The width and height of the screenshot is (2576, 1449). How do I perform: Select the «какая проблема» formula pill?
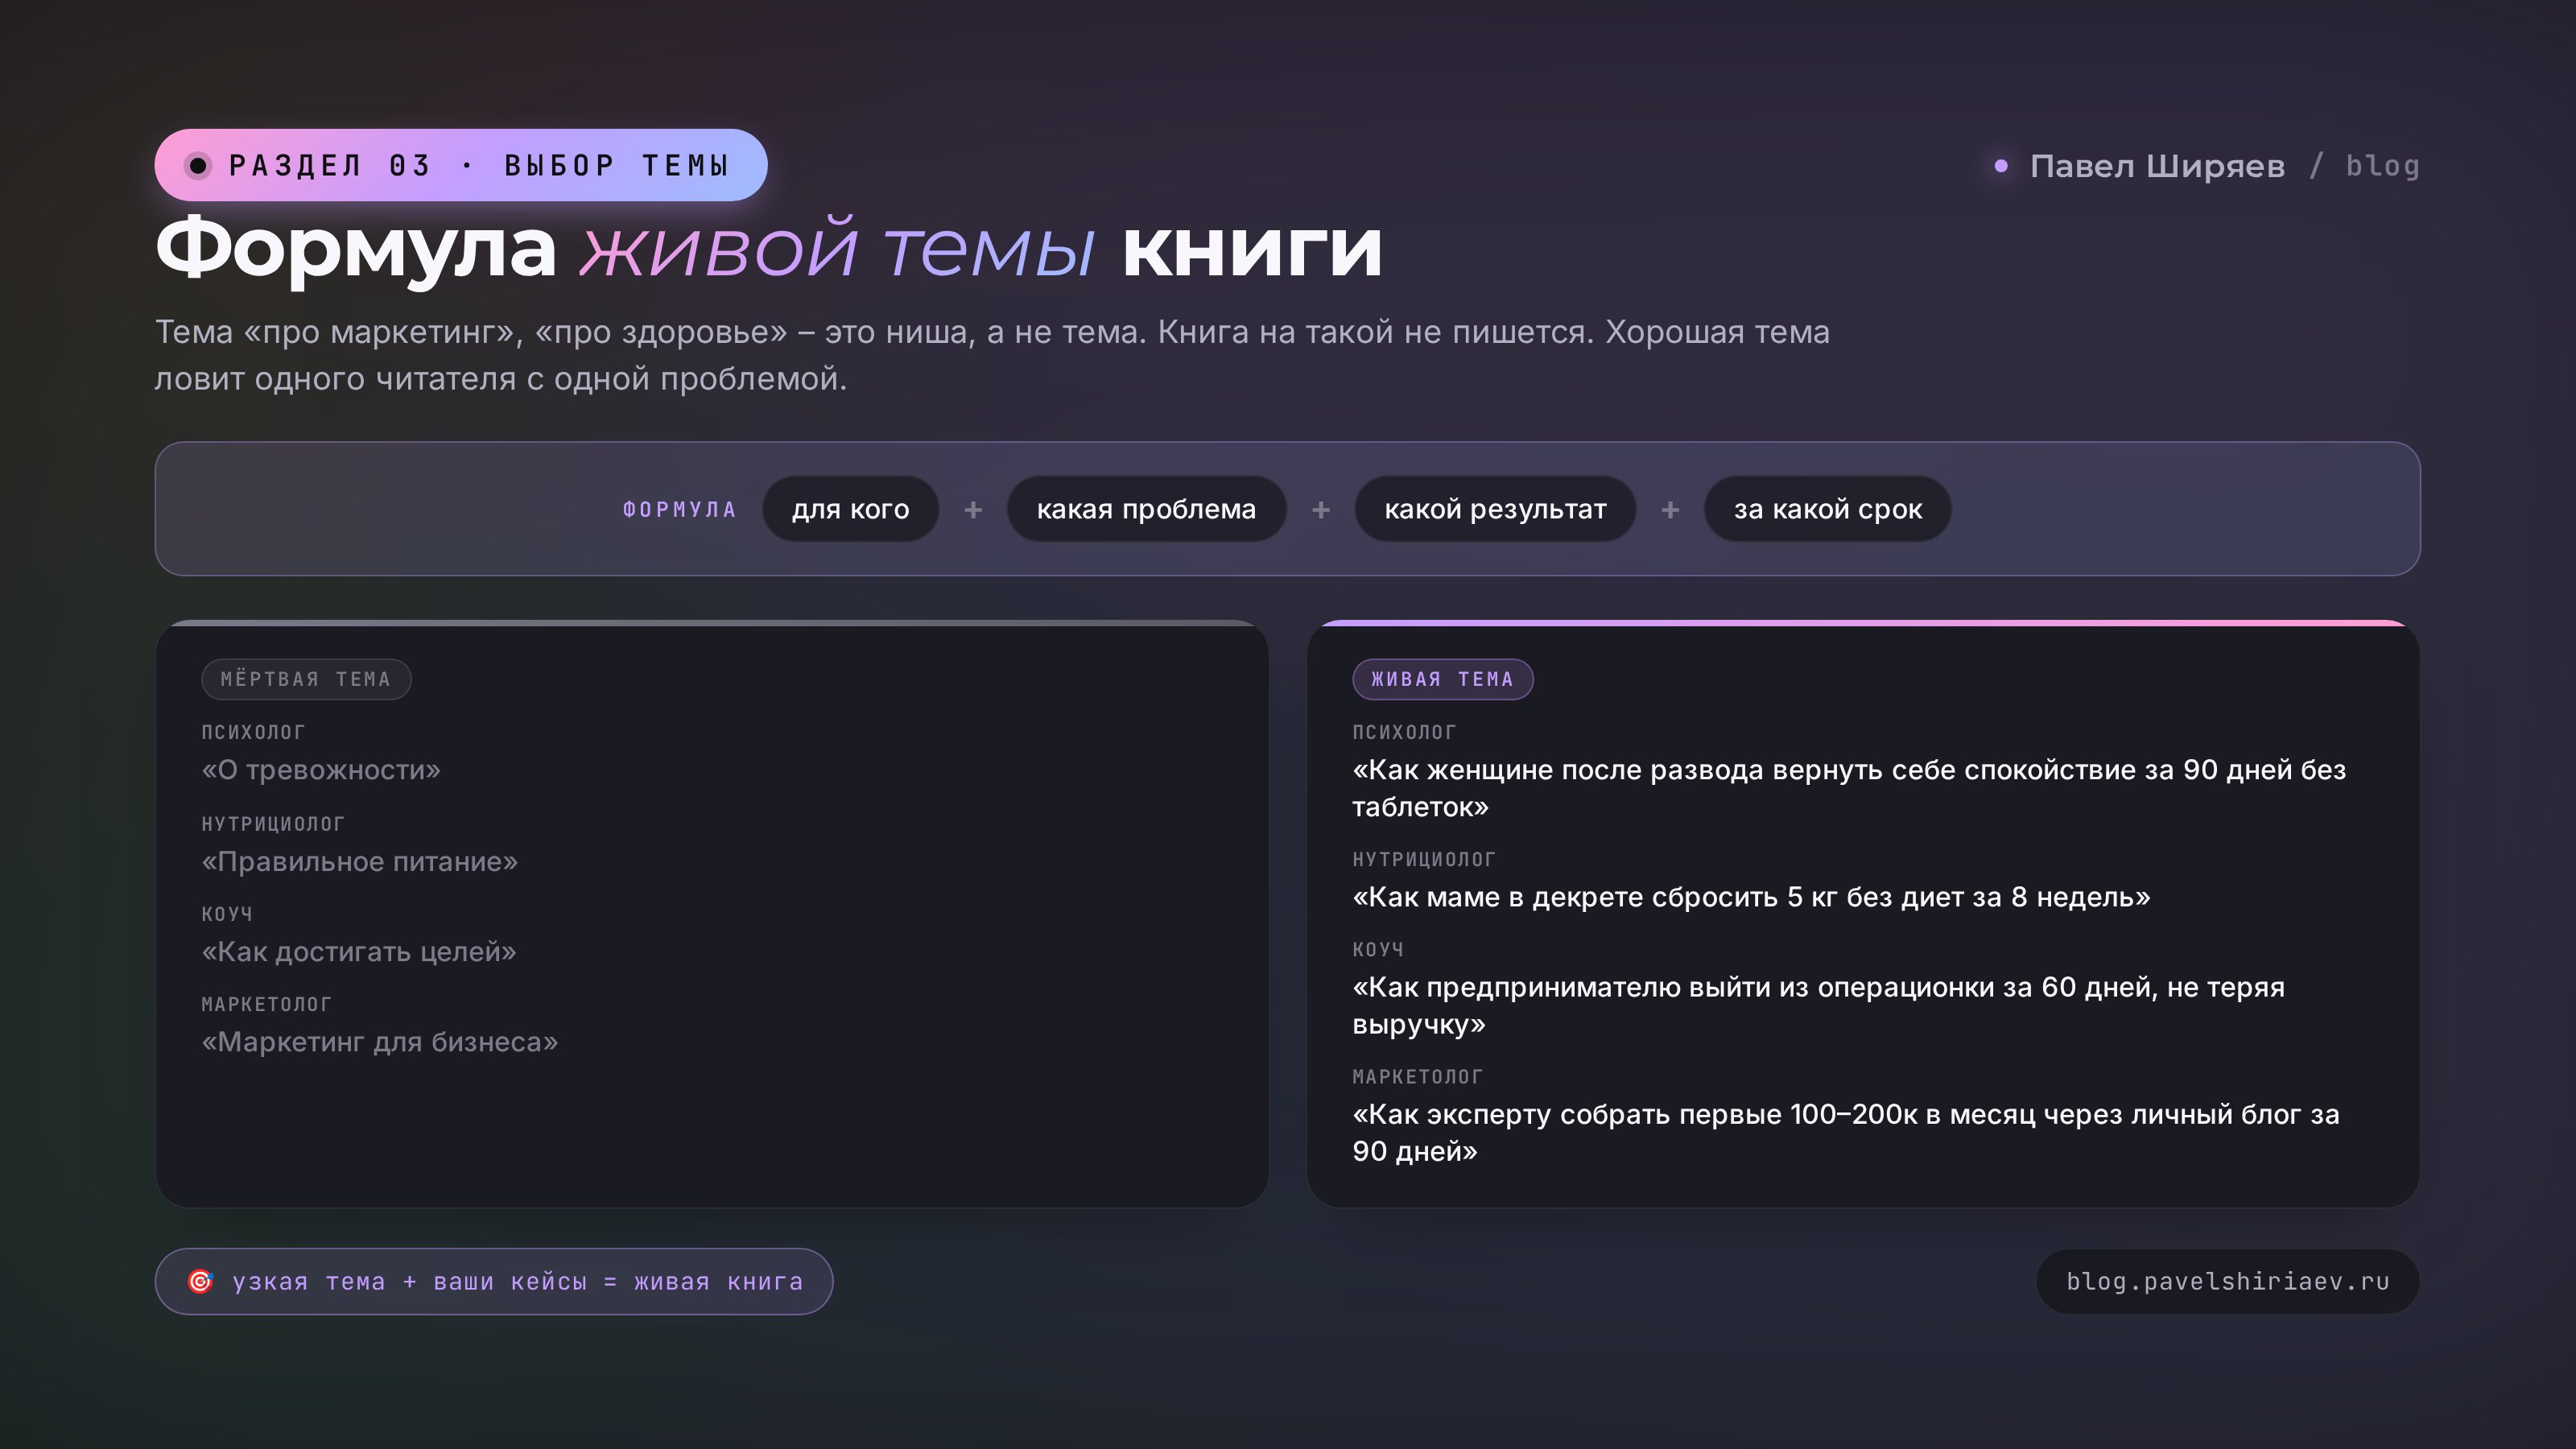point(1146,509)
